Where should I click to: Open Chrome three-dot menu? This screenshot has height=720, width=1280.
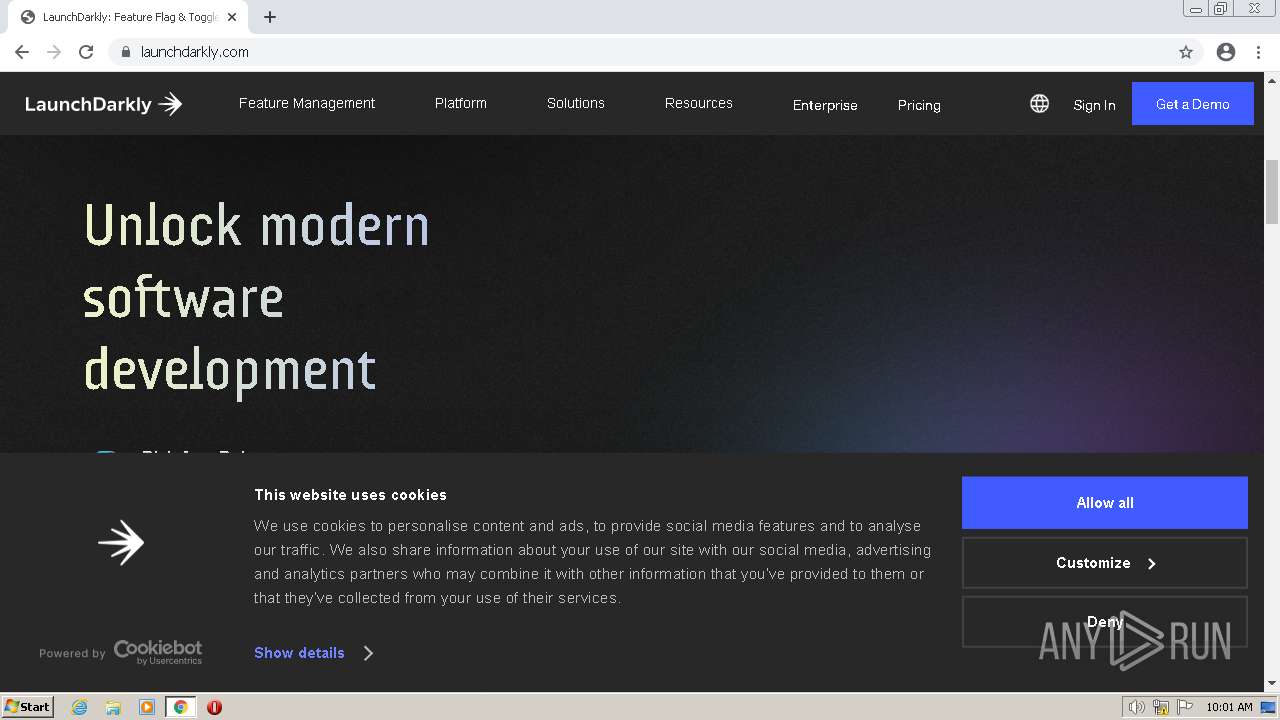tap(1257, 52)
